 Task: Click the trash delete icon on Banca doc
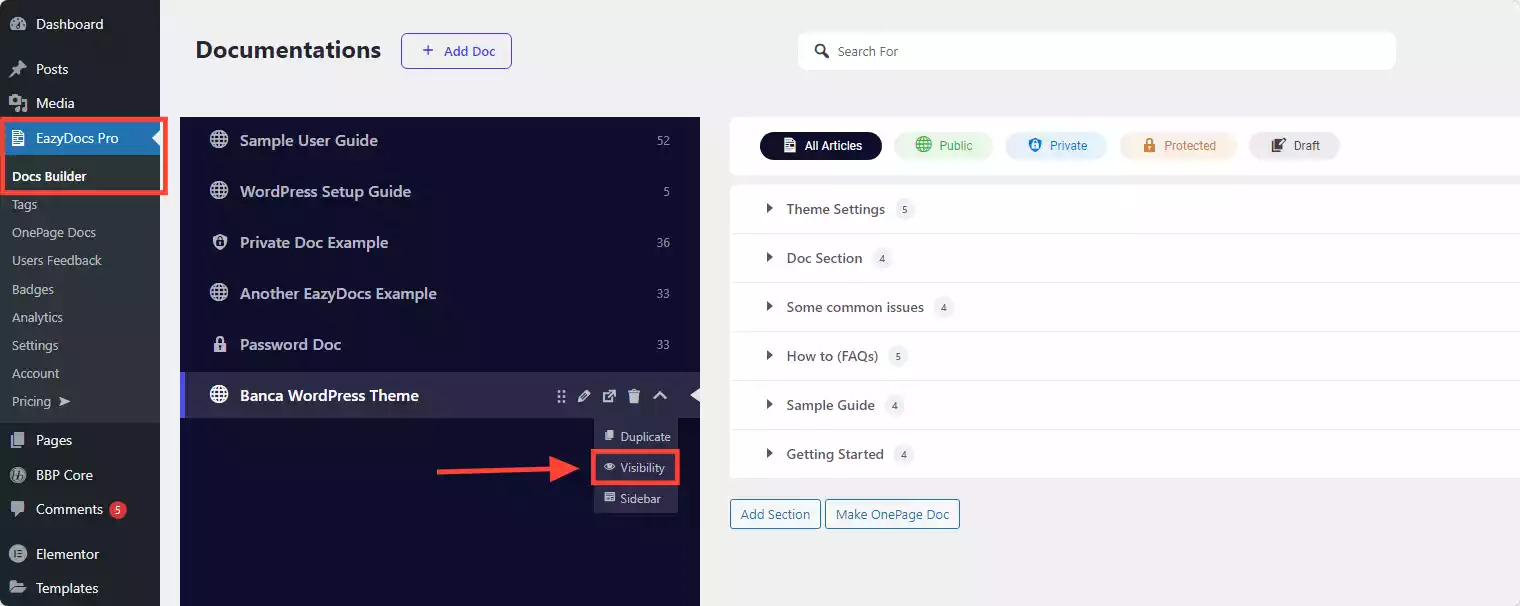pos(634,396)
